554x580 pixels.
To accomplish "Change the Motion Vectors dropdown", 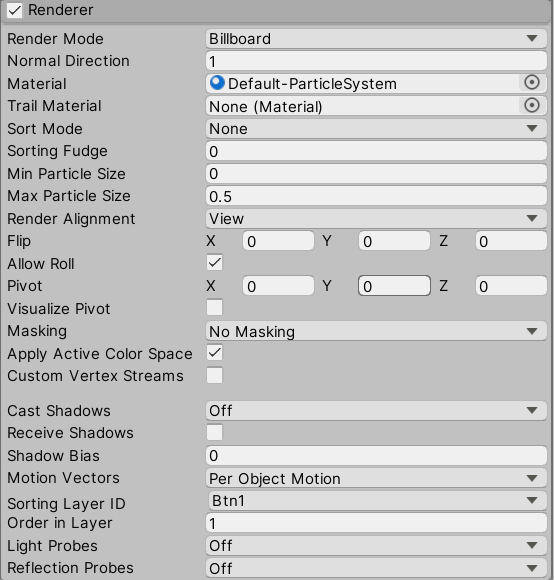I will click(x=376, y=478).
